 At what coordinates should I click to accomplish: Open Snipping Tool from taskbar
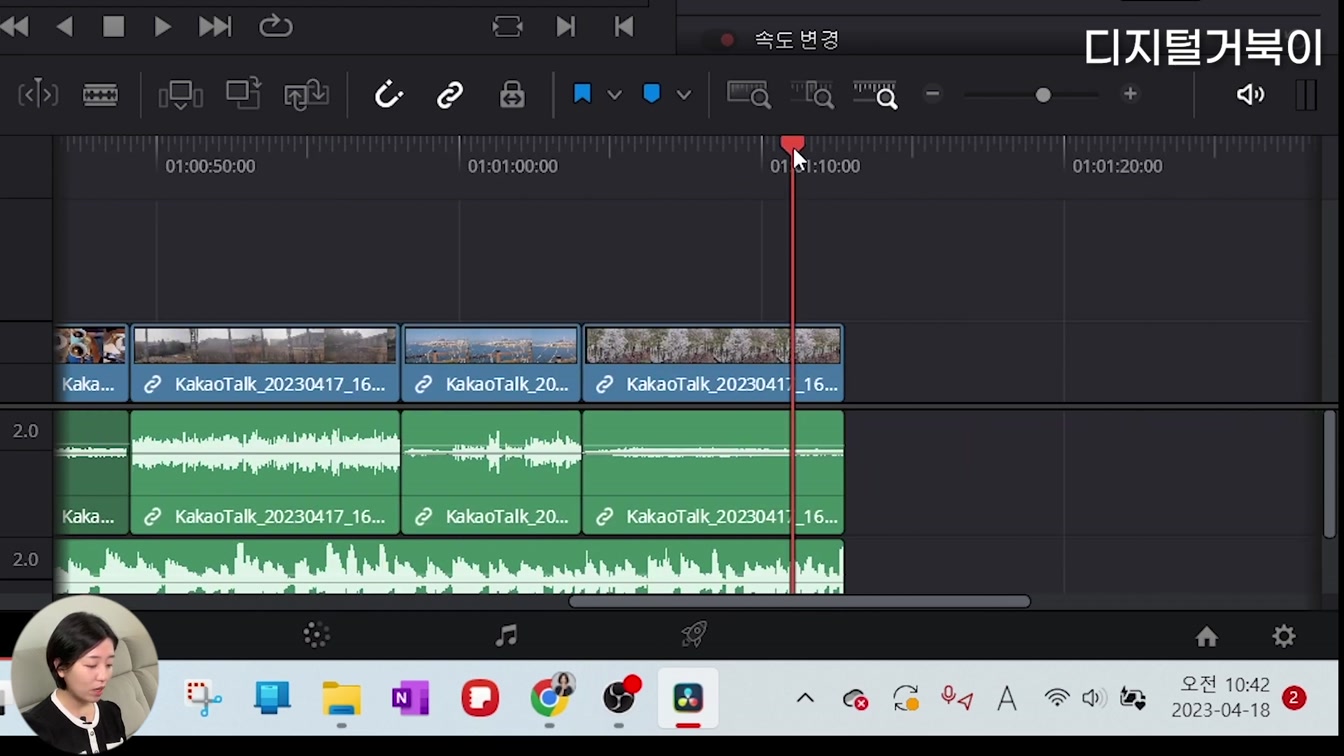coord(203,698)
